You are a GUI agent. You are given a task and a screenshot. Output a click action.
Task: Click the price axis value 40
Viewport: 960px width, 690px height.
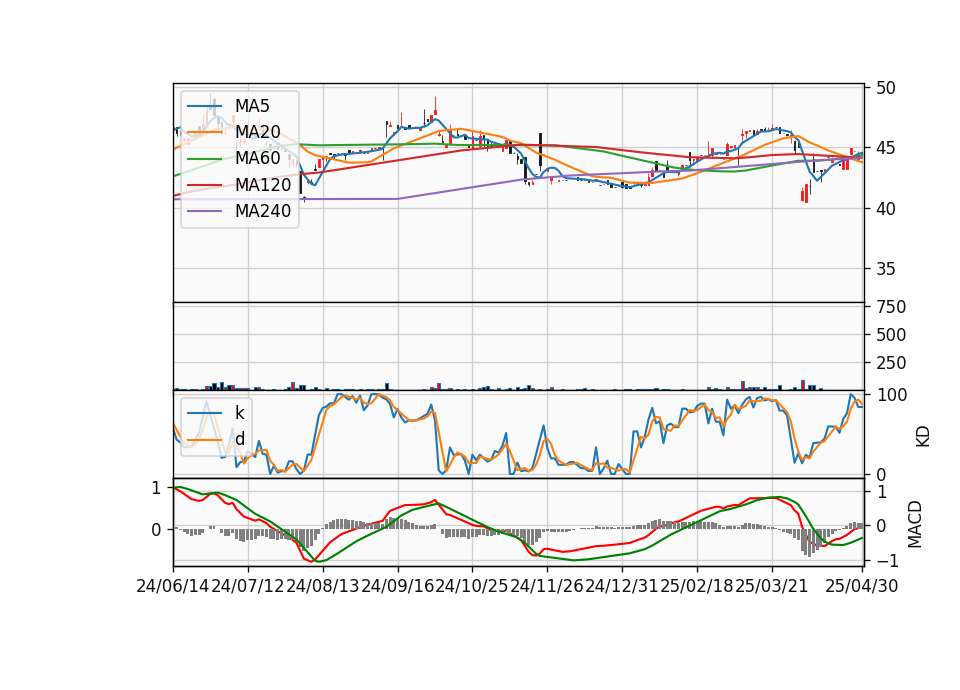[885, 209]
